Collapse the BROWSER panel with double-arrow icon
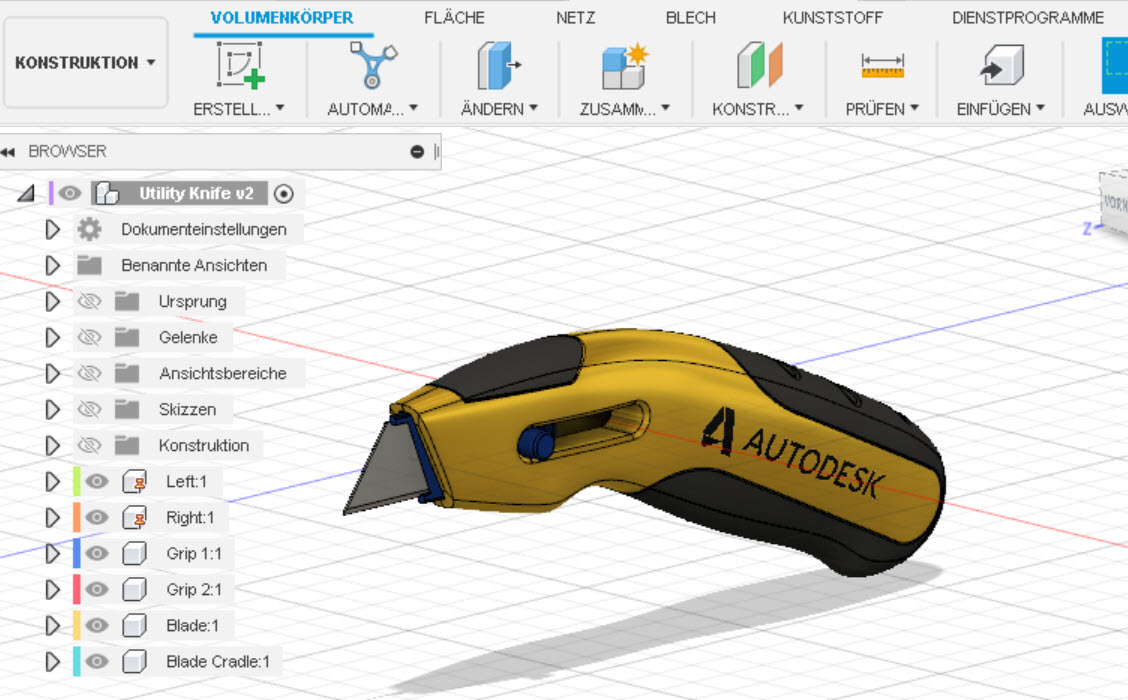Viewport: 1128px width, 700px height. point(8,152)
